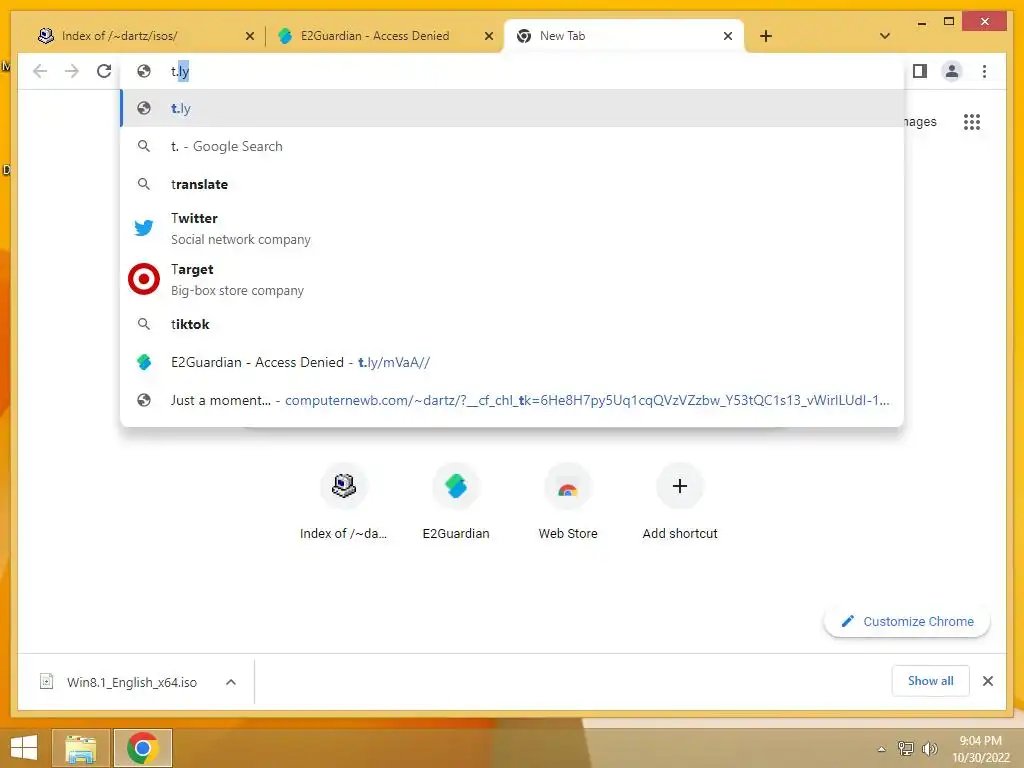Click the Target bullseye logo
1024x768 pixels.
click(144, 279)
